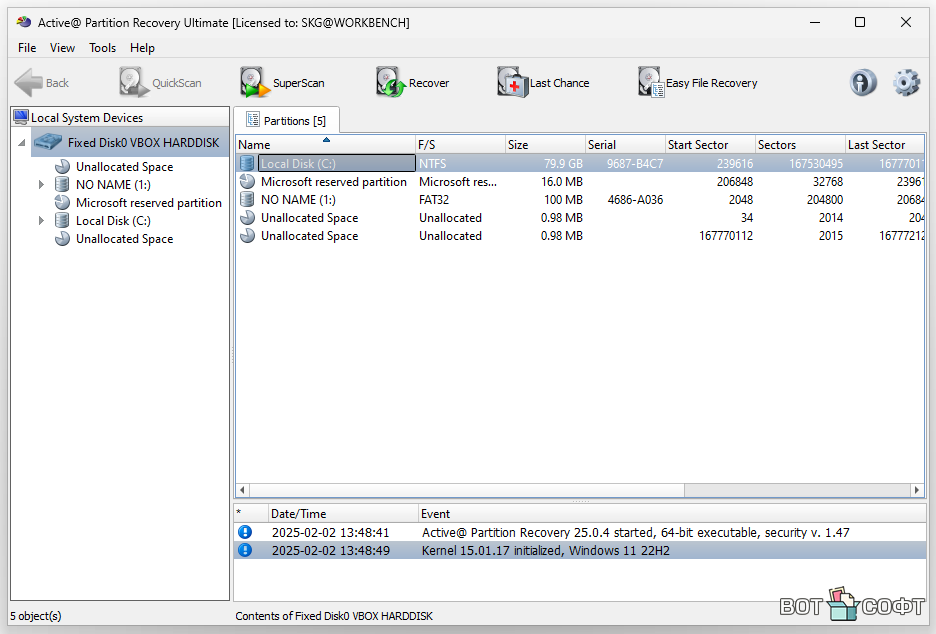The image size is (936, 634).
Task: Click the Partitions tab icon
Action: tap(253, 120)
